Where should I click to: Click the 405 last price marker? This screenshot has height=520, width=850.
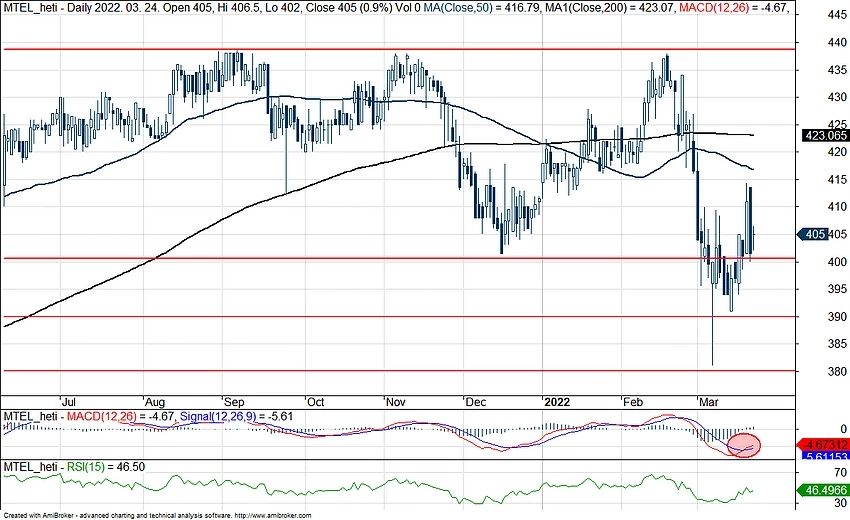coord(815,234)
